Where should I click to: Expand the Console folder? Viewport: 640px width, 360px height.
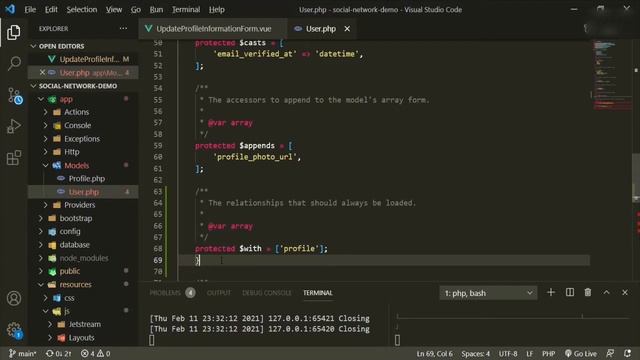click(x=46, y=125)
